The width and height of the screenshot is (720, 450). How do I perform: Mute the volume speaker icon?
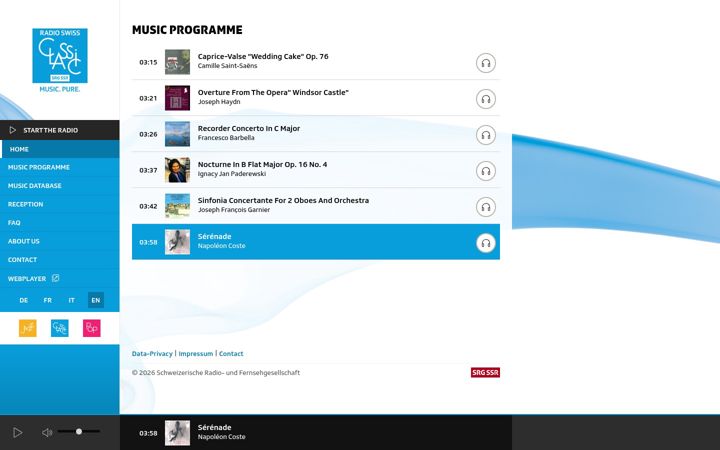(x=47, y=433)
